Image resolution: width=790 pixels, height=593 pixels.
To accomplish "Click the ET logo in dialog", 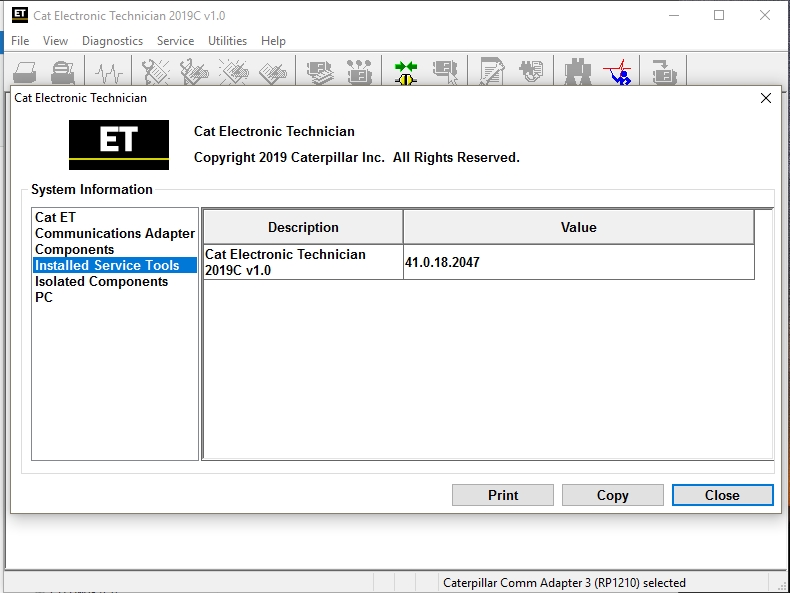I will [x=119, y=145].
